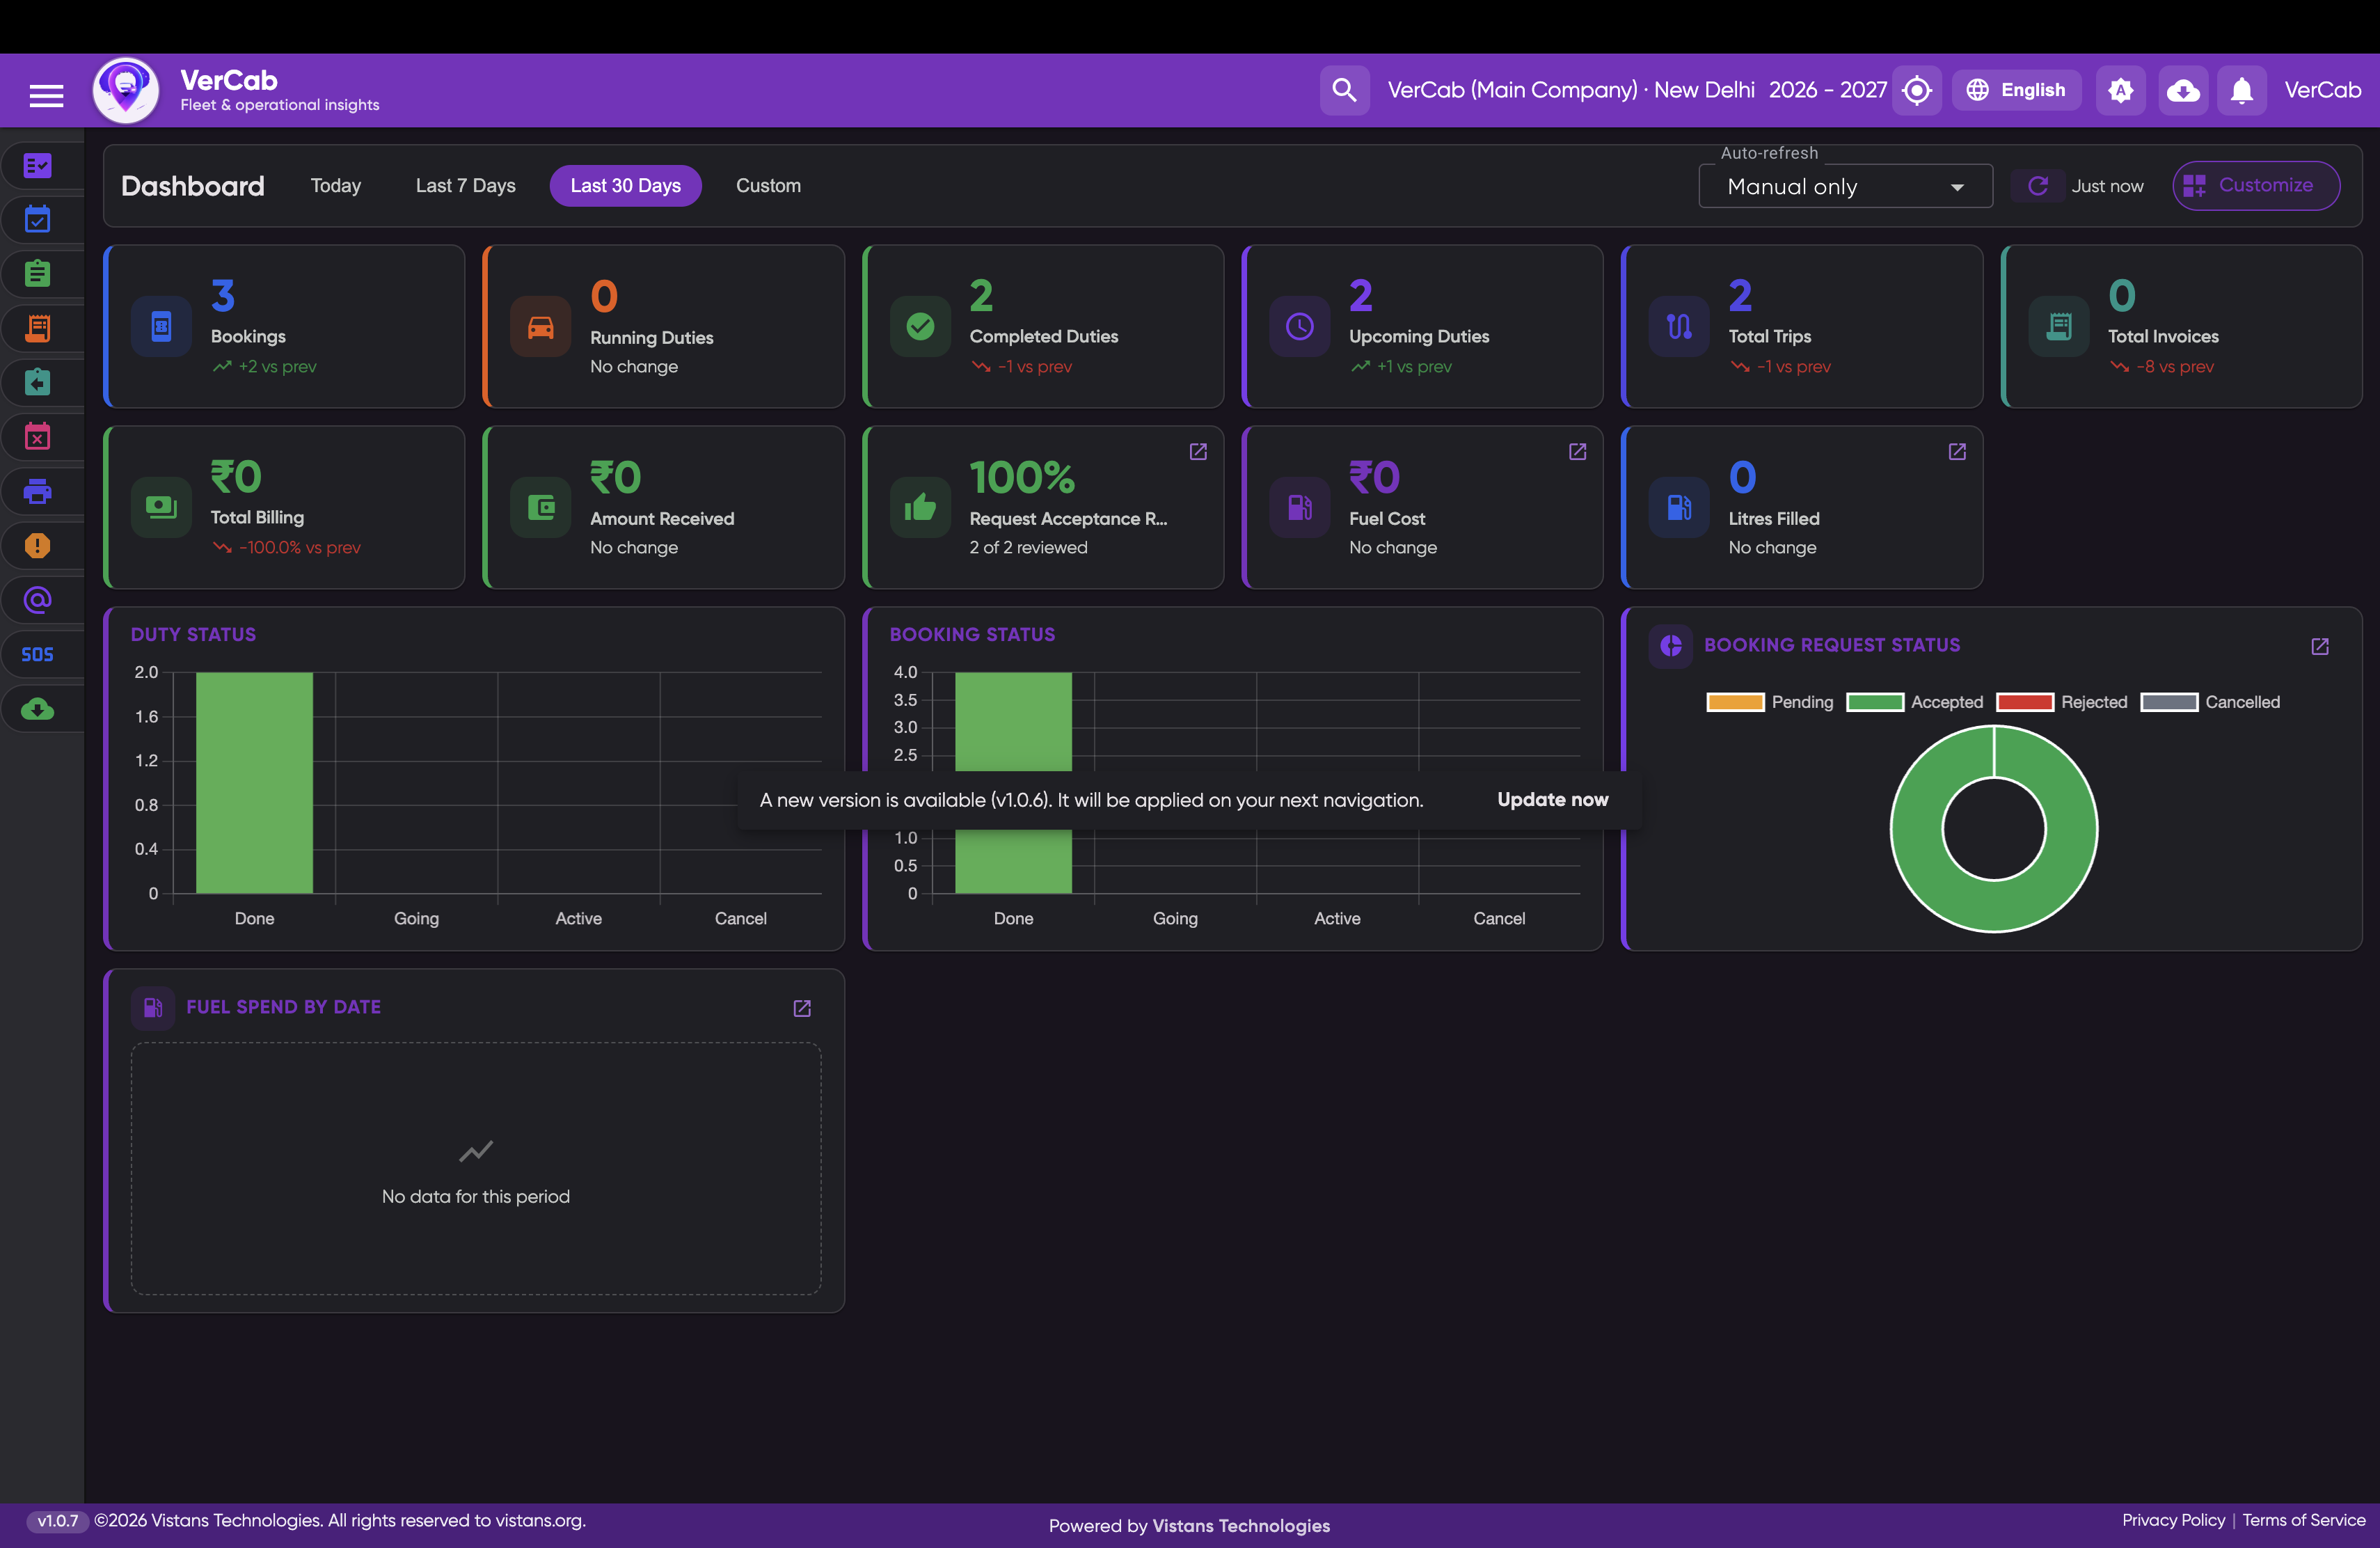The height and width of the screenshot is (1548, 2380).
Task: Click the location target icon in header
Action: [1916, 90]
